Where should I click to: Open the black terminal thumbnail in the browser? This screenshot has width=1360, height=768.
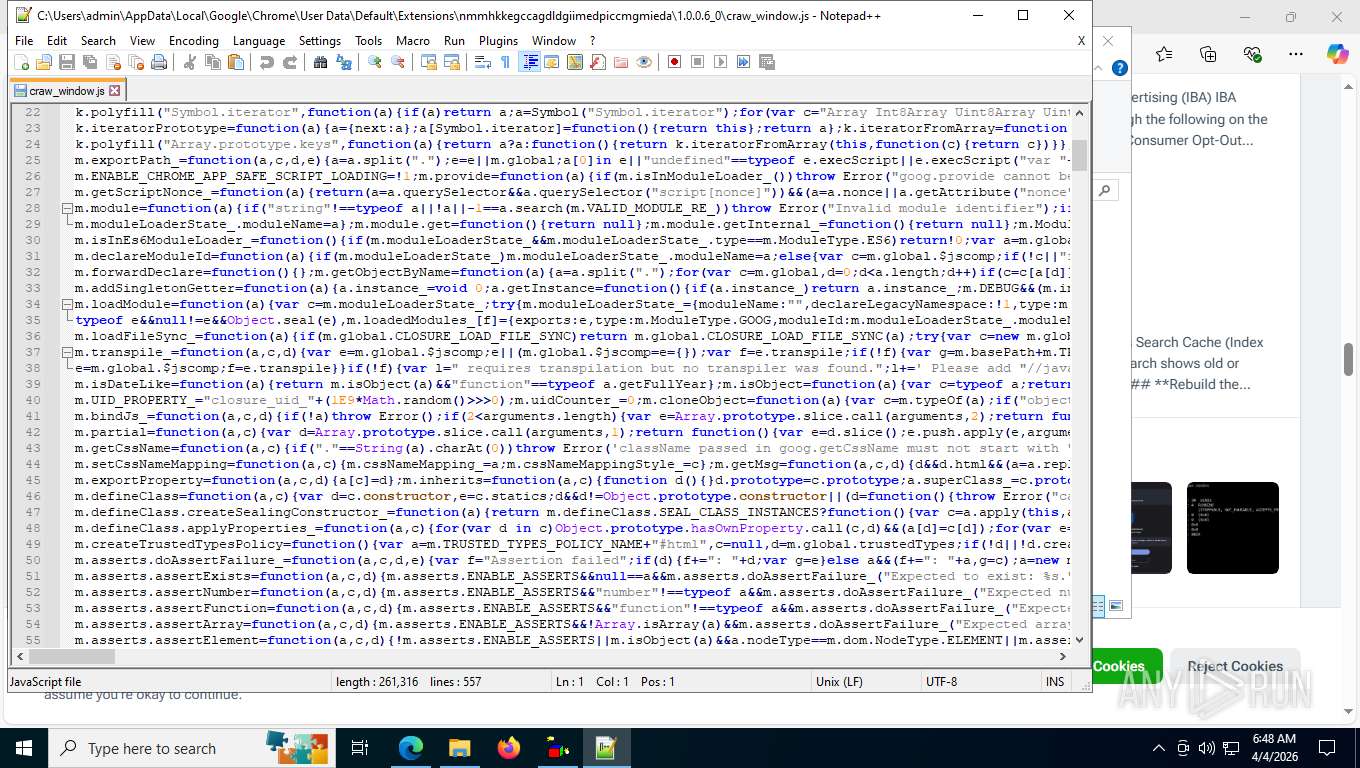(1232, 528)
